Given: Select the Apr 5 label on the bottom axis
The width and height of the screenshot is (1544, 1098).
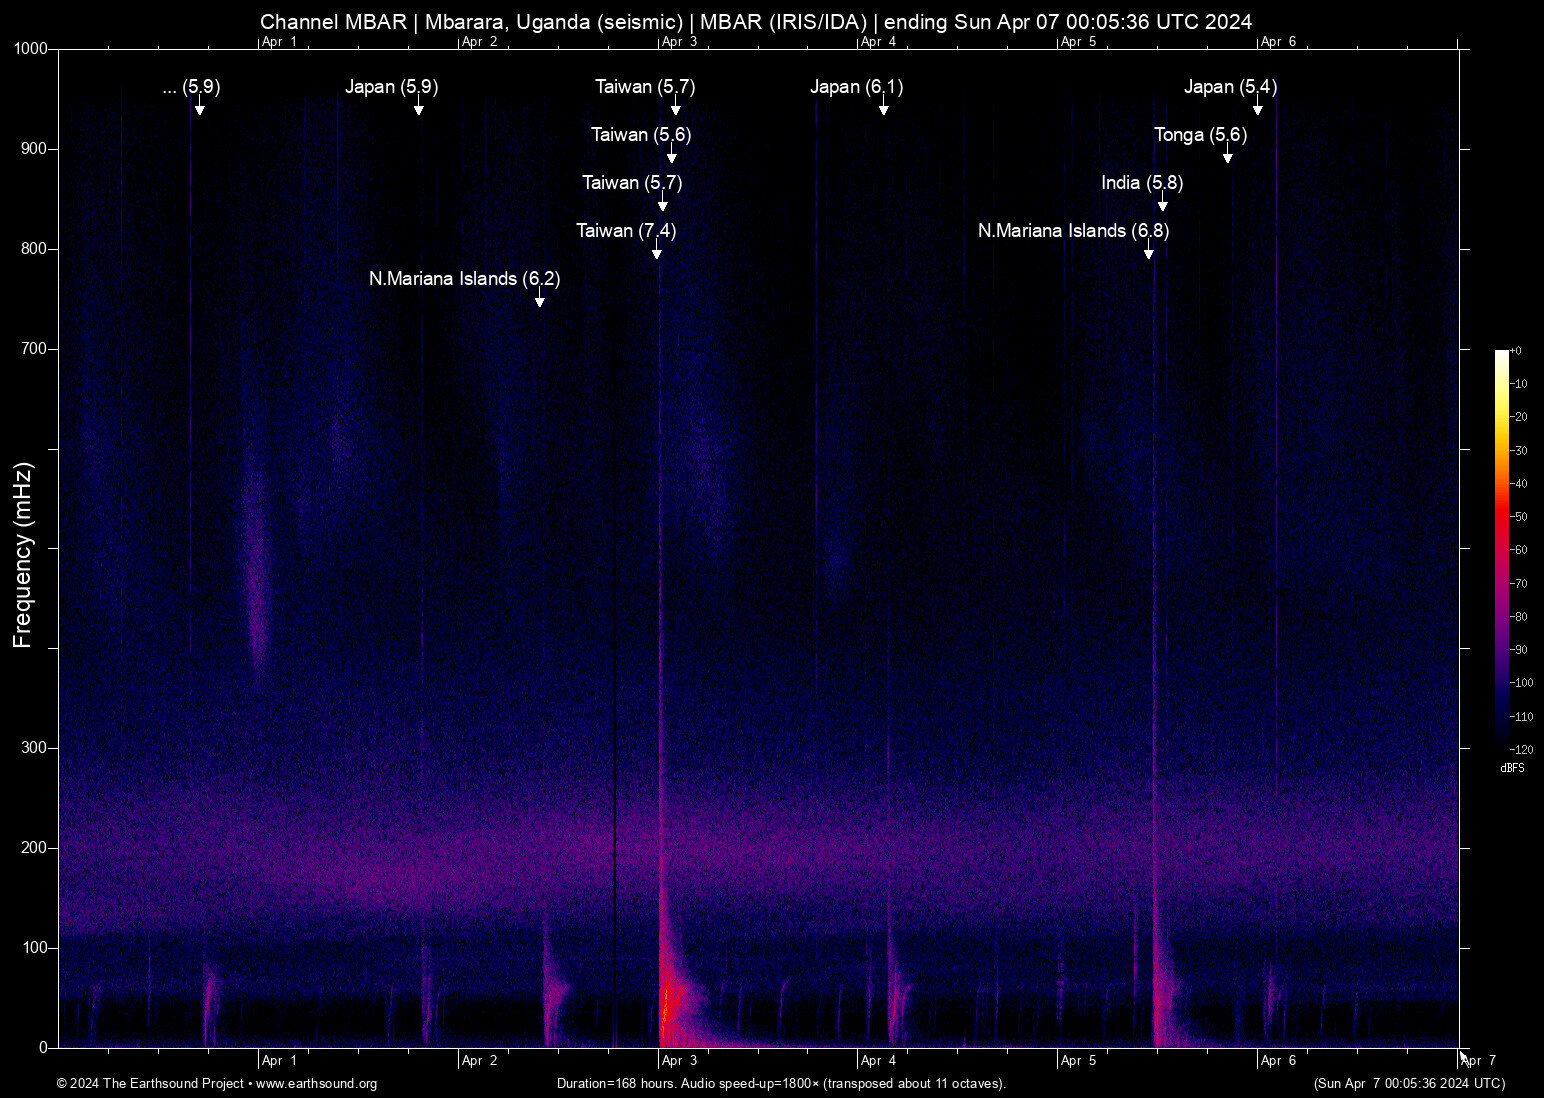Looking at the screenshot, I should tap(1078, 1061).
